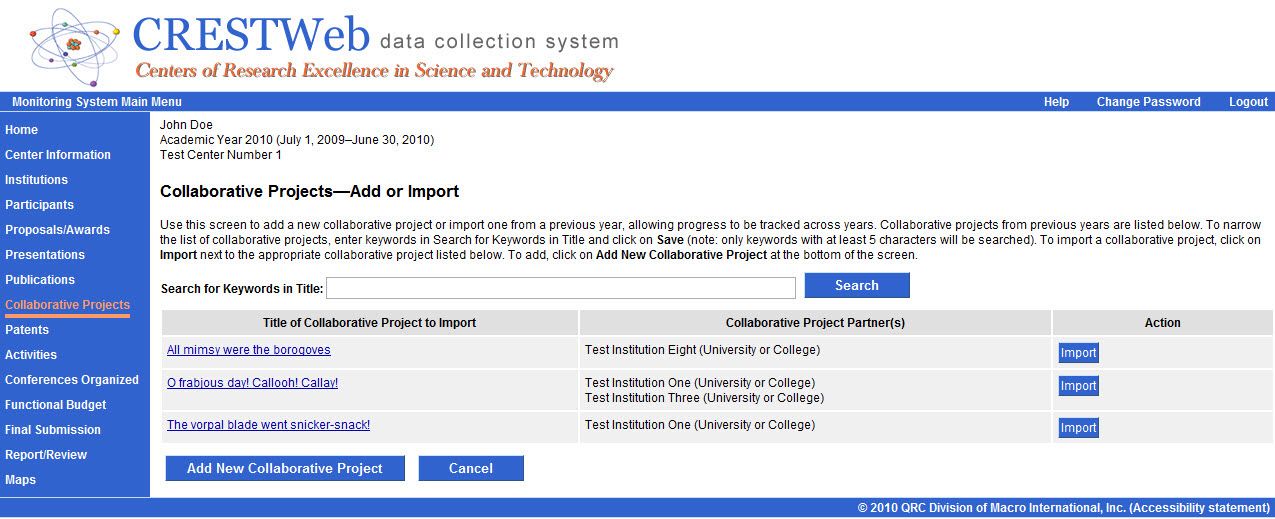Image resolution: width=1275 pixels, height=519 pixels.
Task: Open Center Information section
Action: pyautogui.click(x=58, y=155)
